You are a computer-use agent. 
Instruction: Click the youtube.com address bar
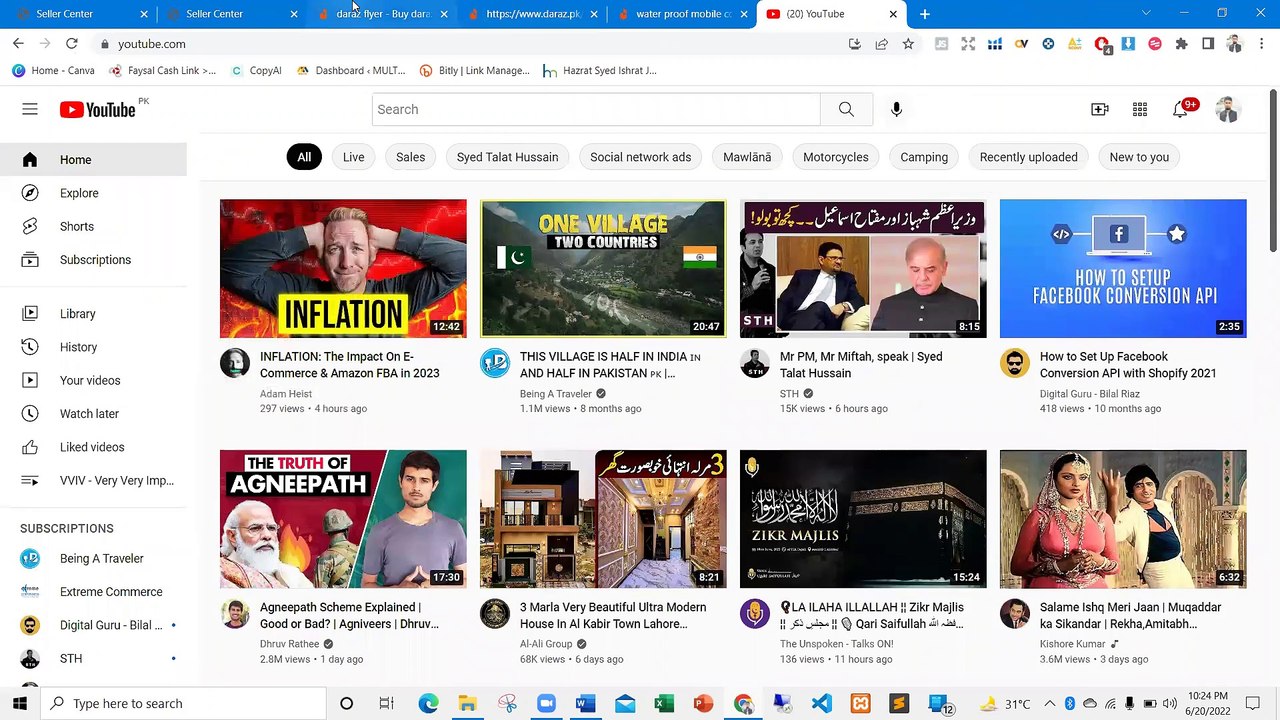[470, 44]
